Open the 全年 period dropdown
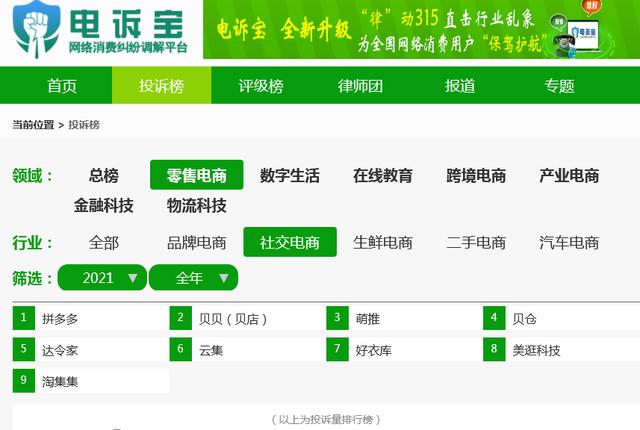The height and width of the screenshot is (430, 640). click(193, 278)
